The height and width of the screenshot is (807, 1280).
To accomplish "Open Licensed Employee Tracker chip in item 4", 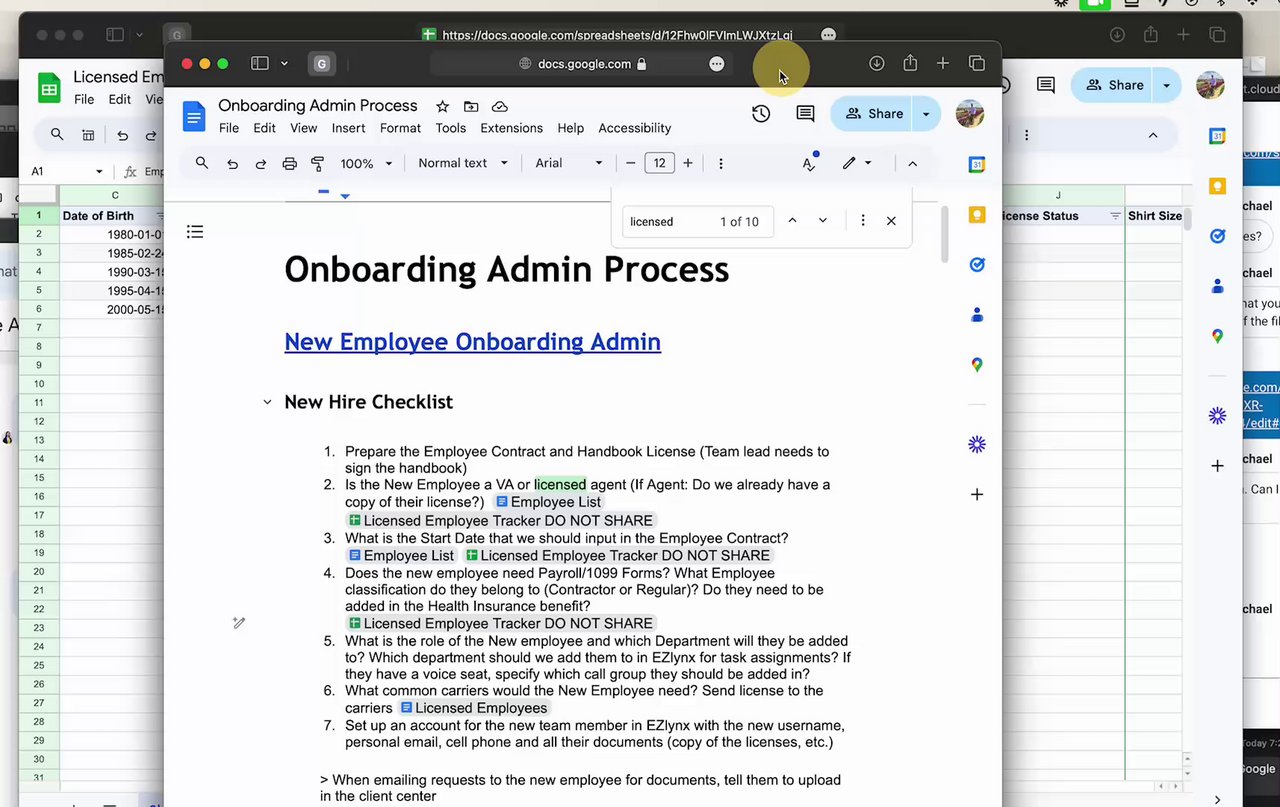I will pos(500,623).
